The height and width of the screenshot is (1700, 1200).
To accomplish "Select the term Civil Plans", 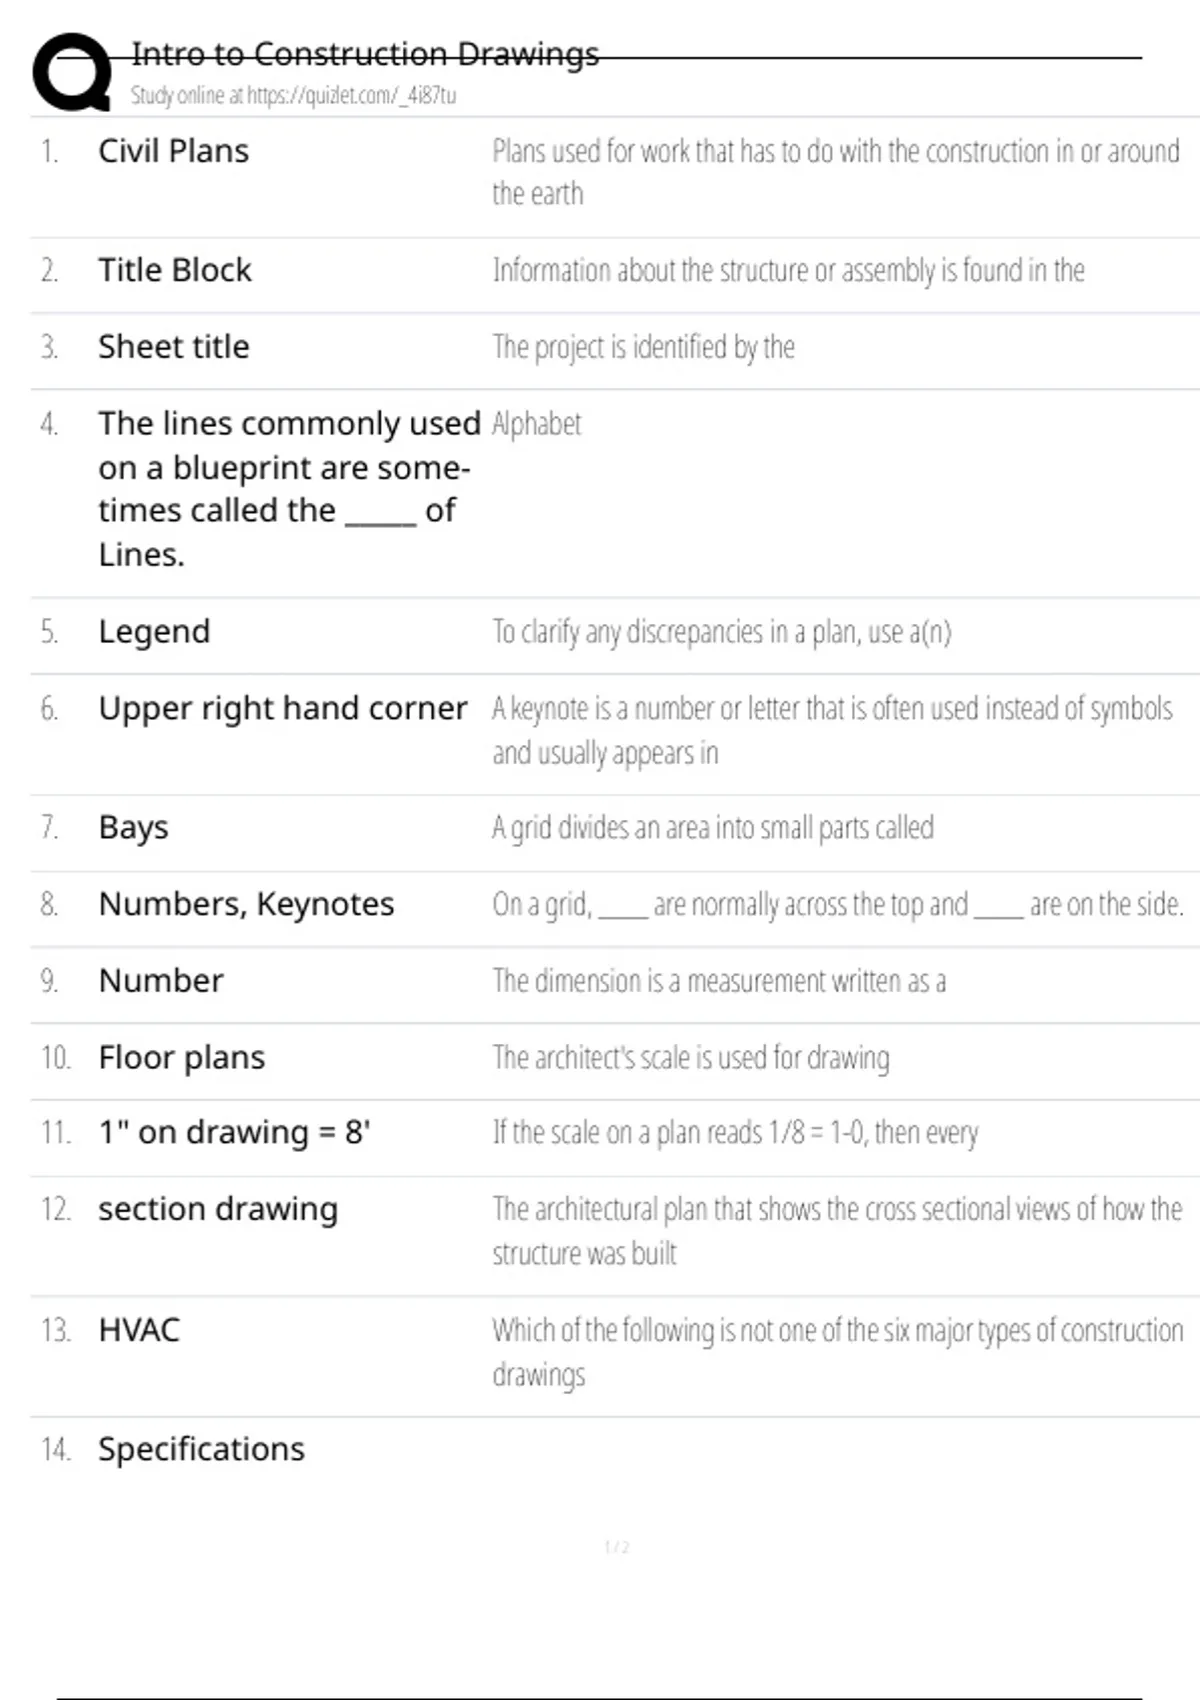I will pyautogui.click(x=173, y=151).
